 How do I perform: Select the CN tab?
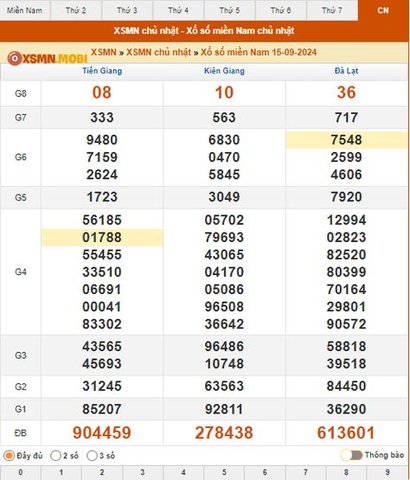coord(383,10)
